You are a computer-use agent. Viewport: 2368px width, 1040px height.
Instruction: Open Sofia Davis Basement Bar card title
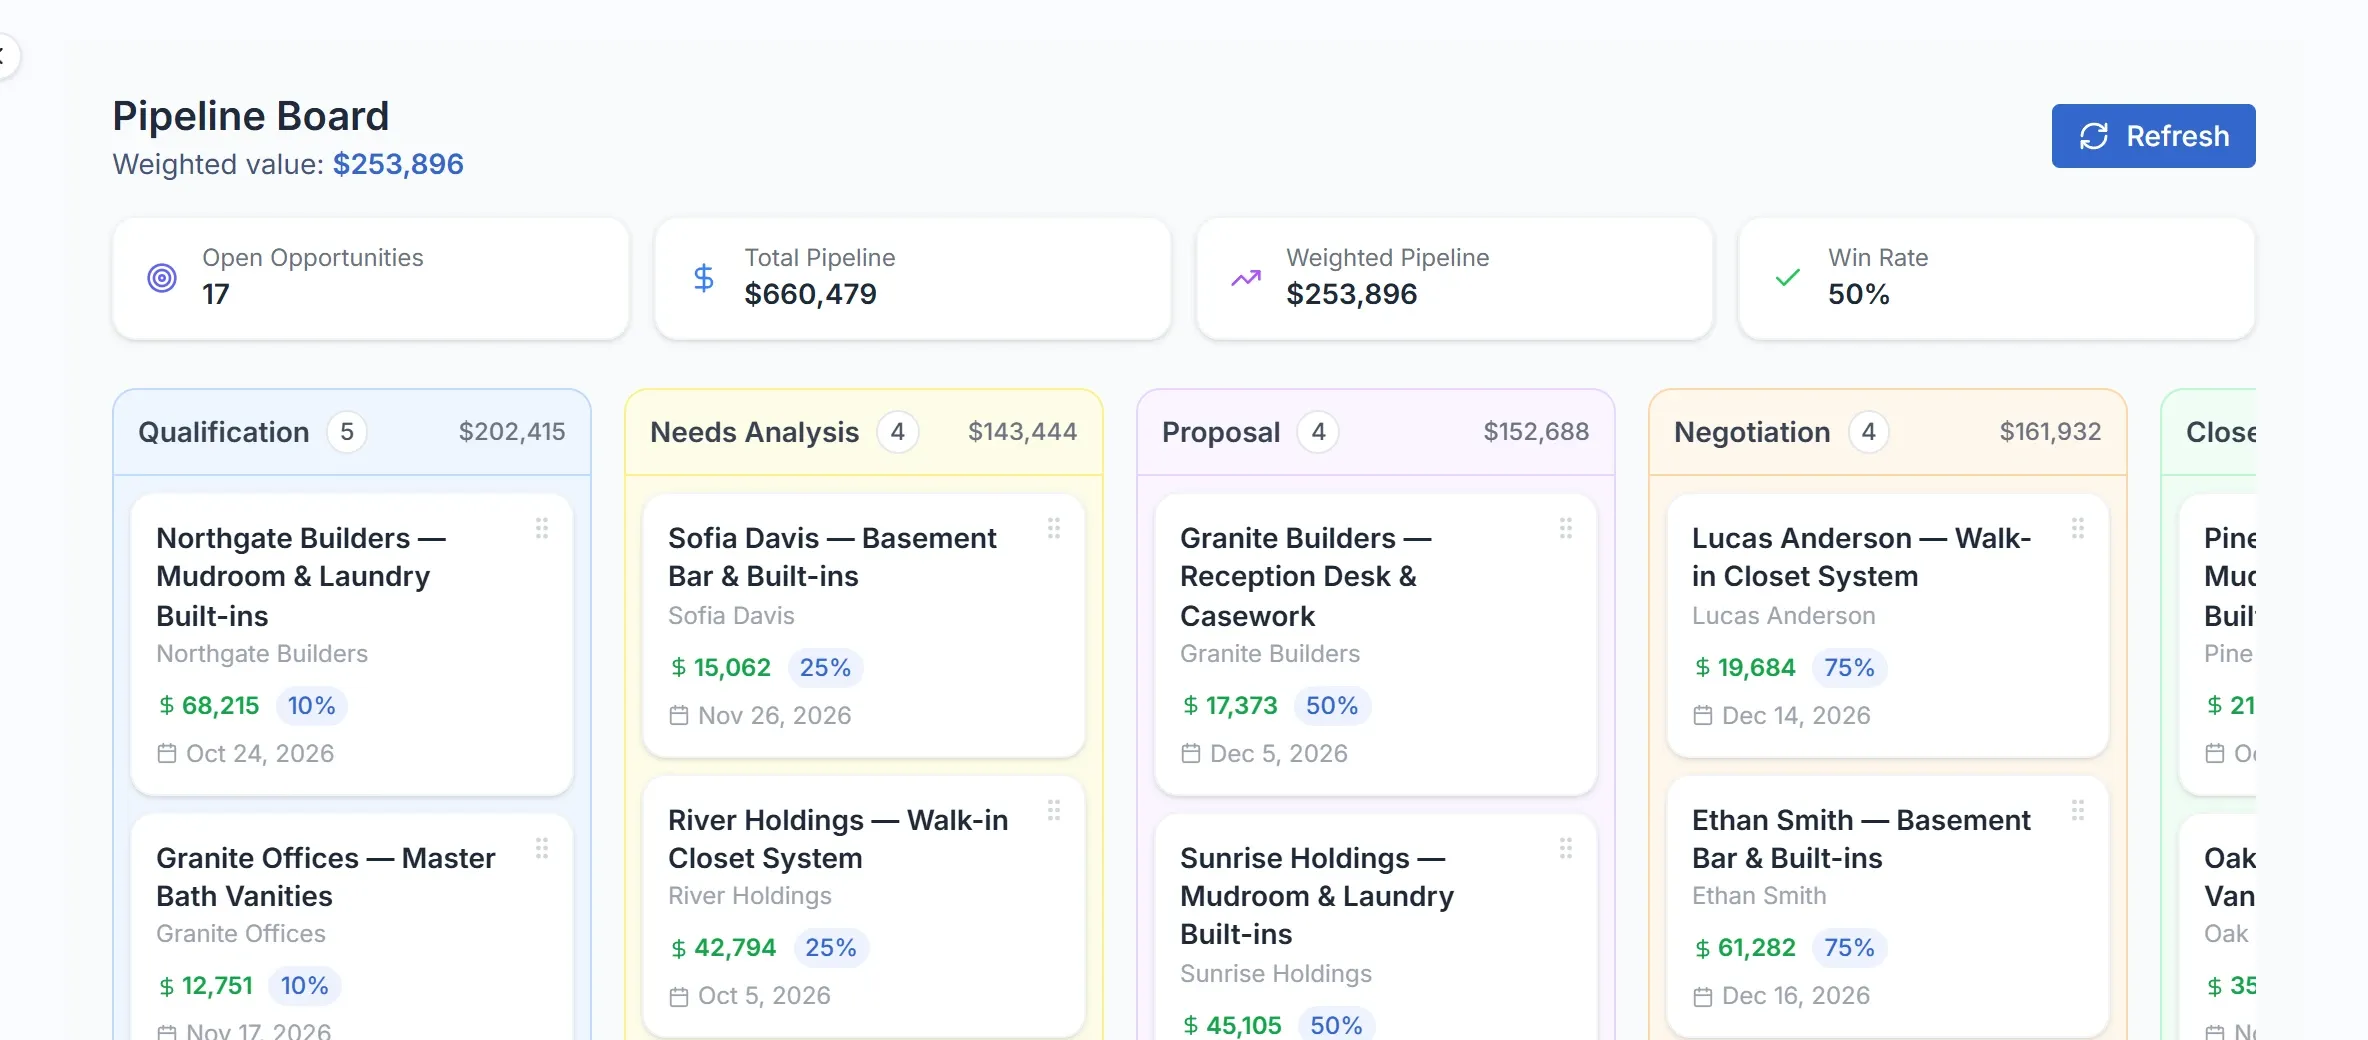[832, 557]
